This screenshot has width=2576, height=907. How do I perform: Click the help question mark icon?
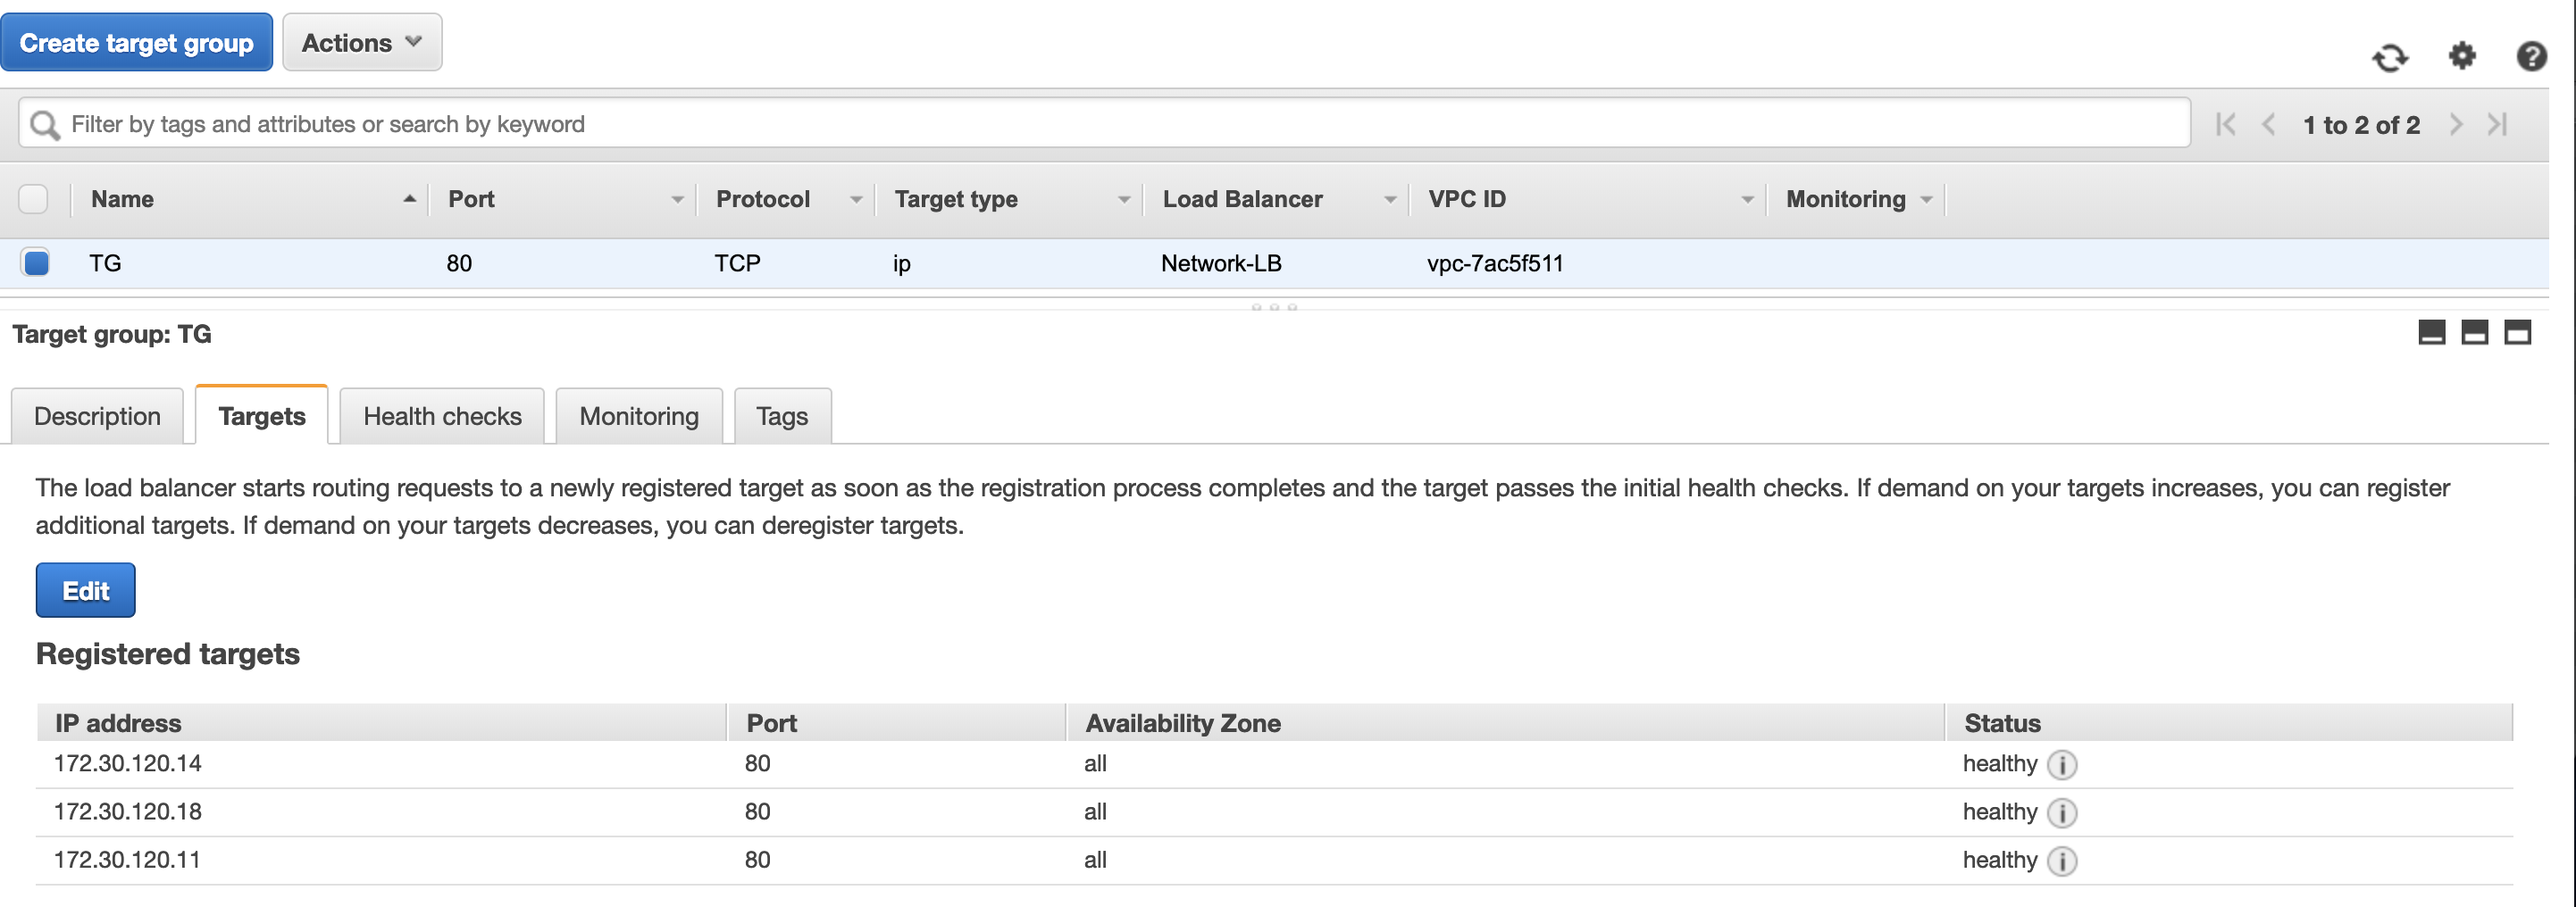tap(2531, 56)
